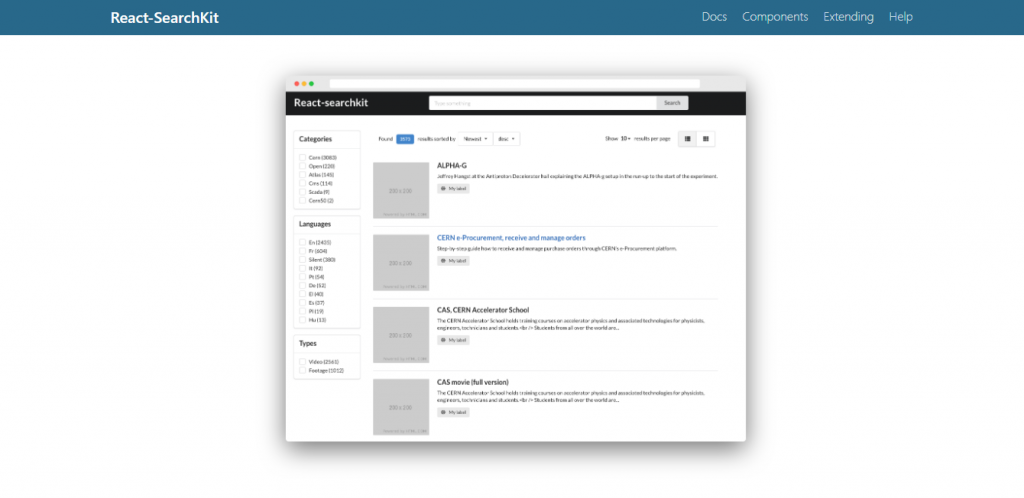Image resolution: width=1024 pixels, height=498 pixels.
Task: Tick the Cms (114) category checkbox
Action: [x=302, y=183]
